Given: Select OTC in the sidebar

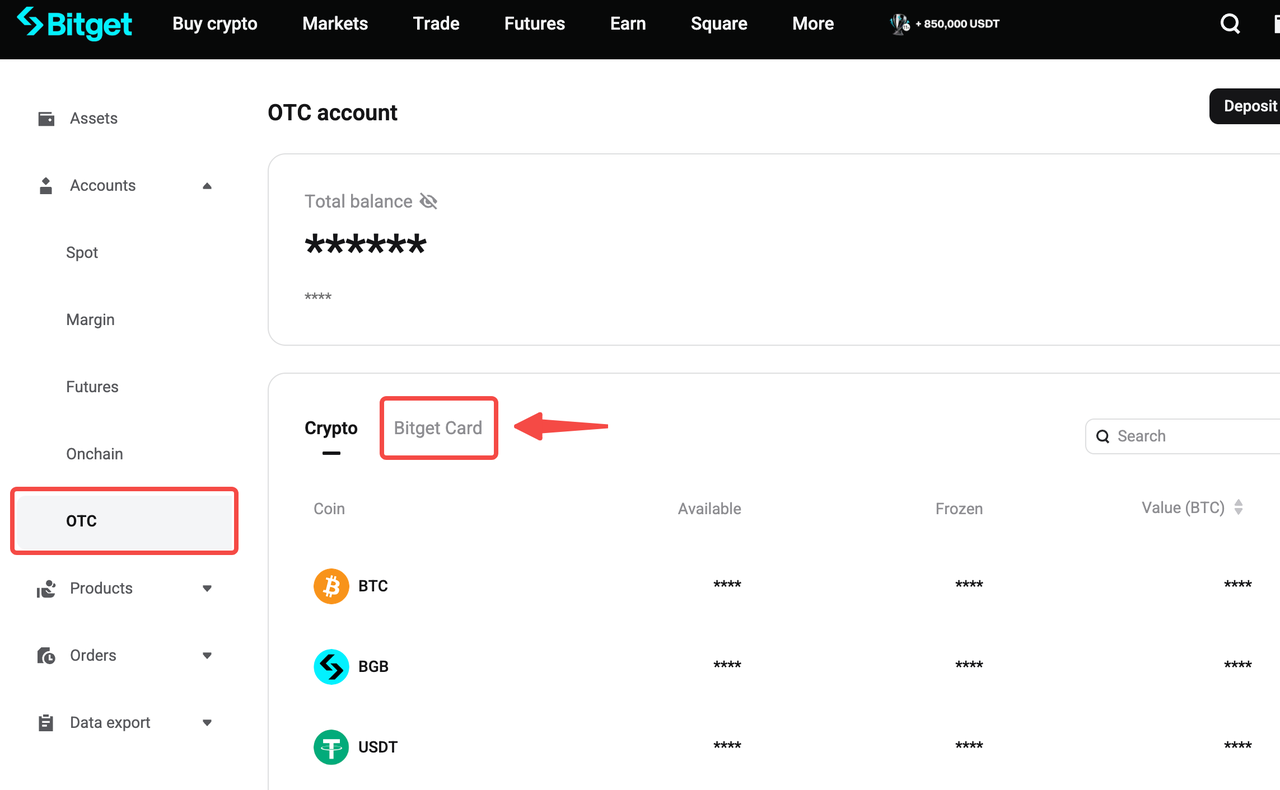Looking at the screenshot, I should pyautogui.click(x=82, y=520).
